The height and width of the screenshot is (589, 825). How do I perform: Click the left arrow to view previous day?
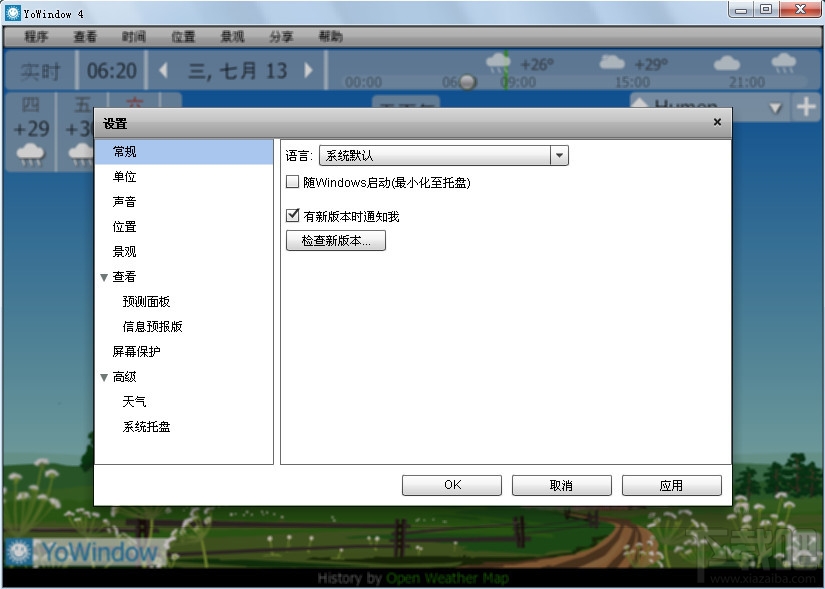[x=163, y=69]
